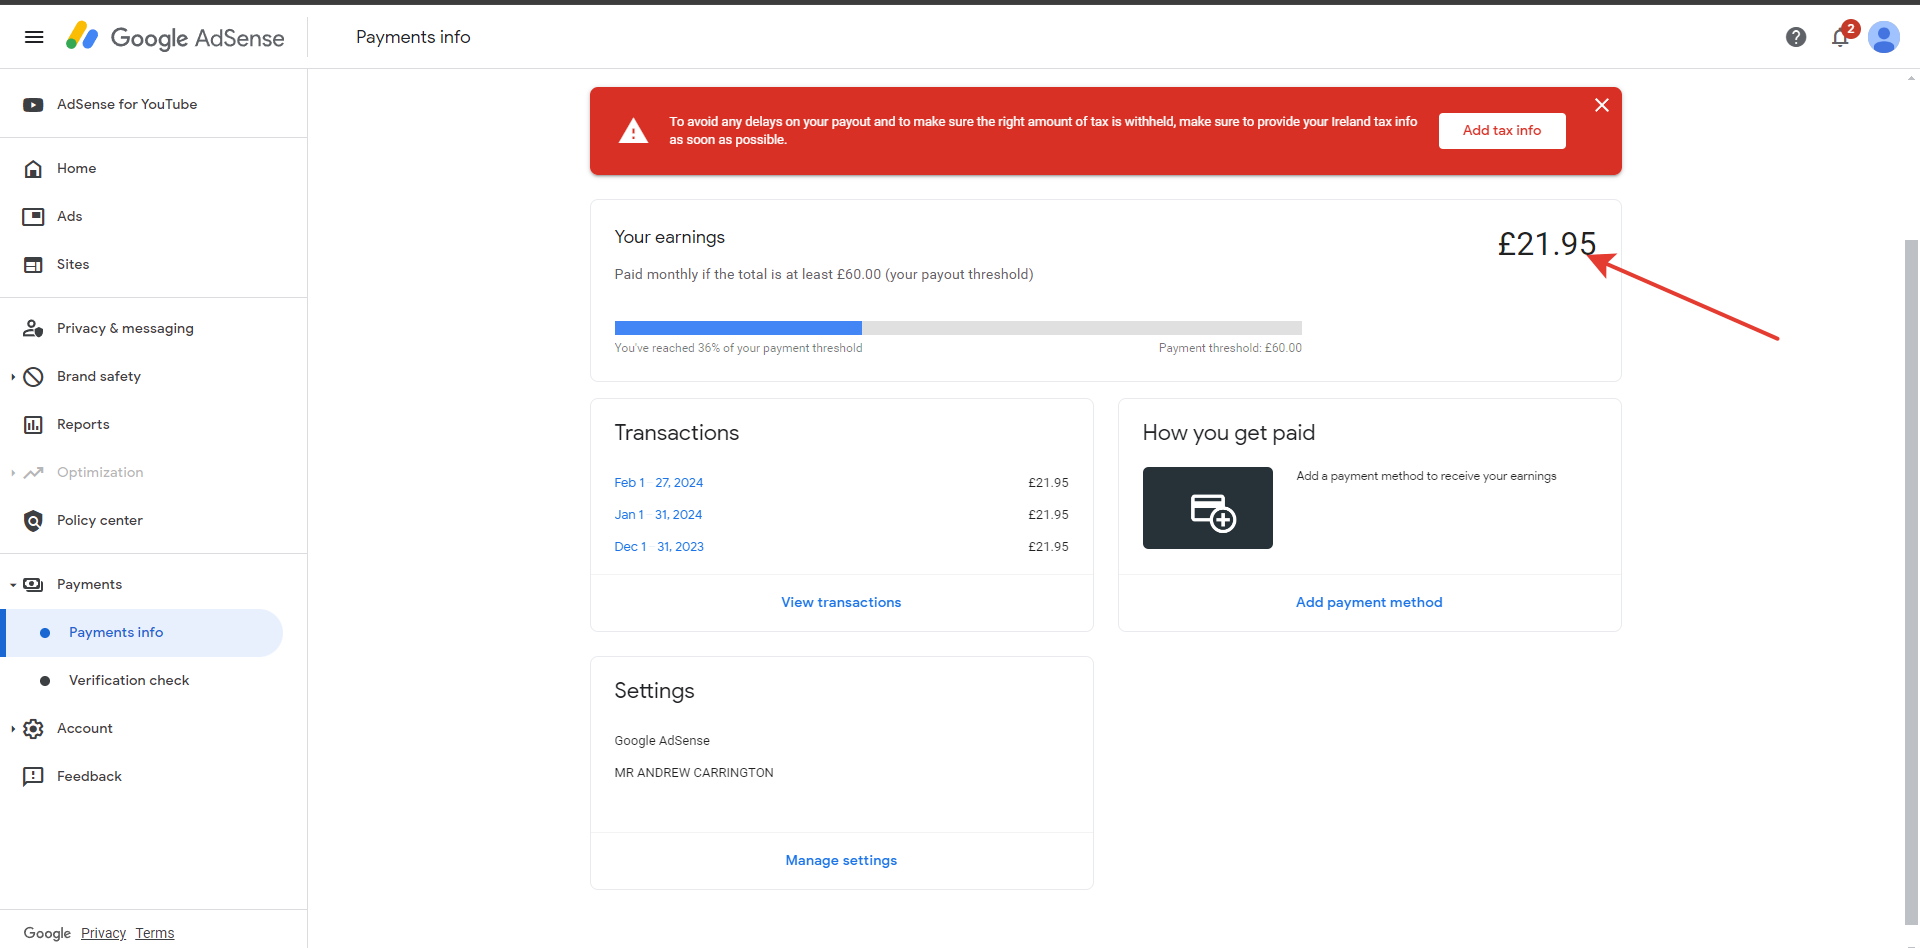This screenshot has width=1920, height=948.
Task: Open Verification check submenu item
Action: 129,681
